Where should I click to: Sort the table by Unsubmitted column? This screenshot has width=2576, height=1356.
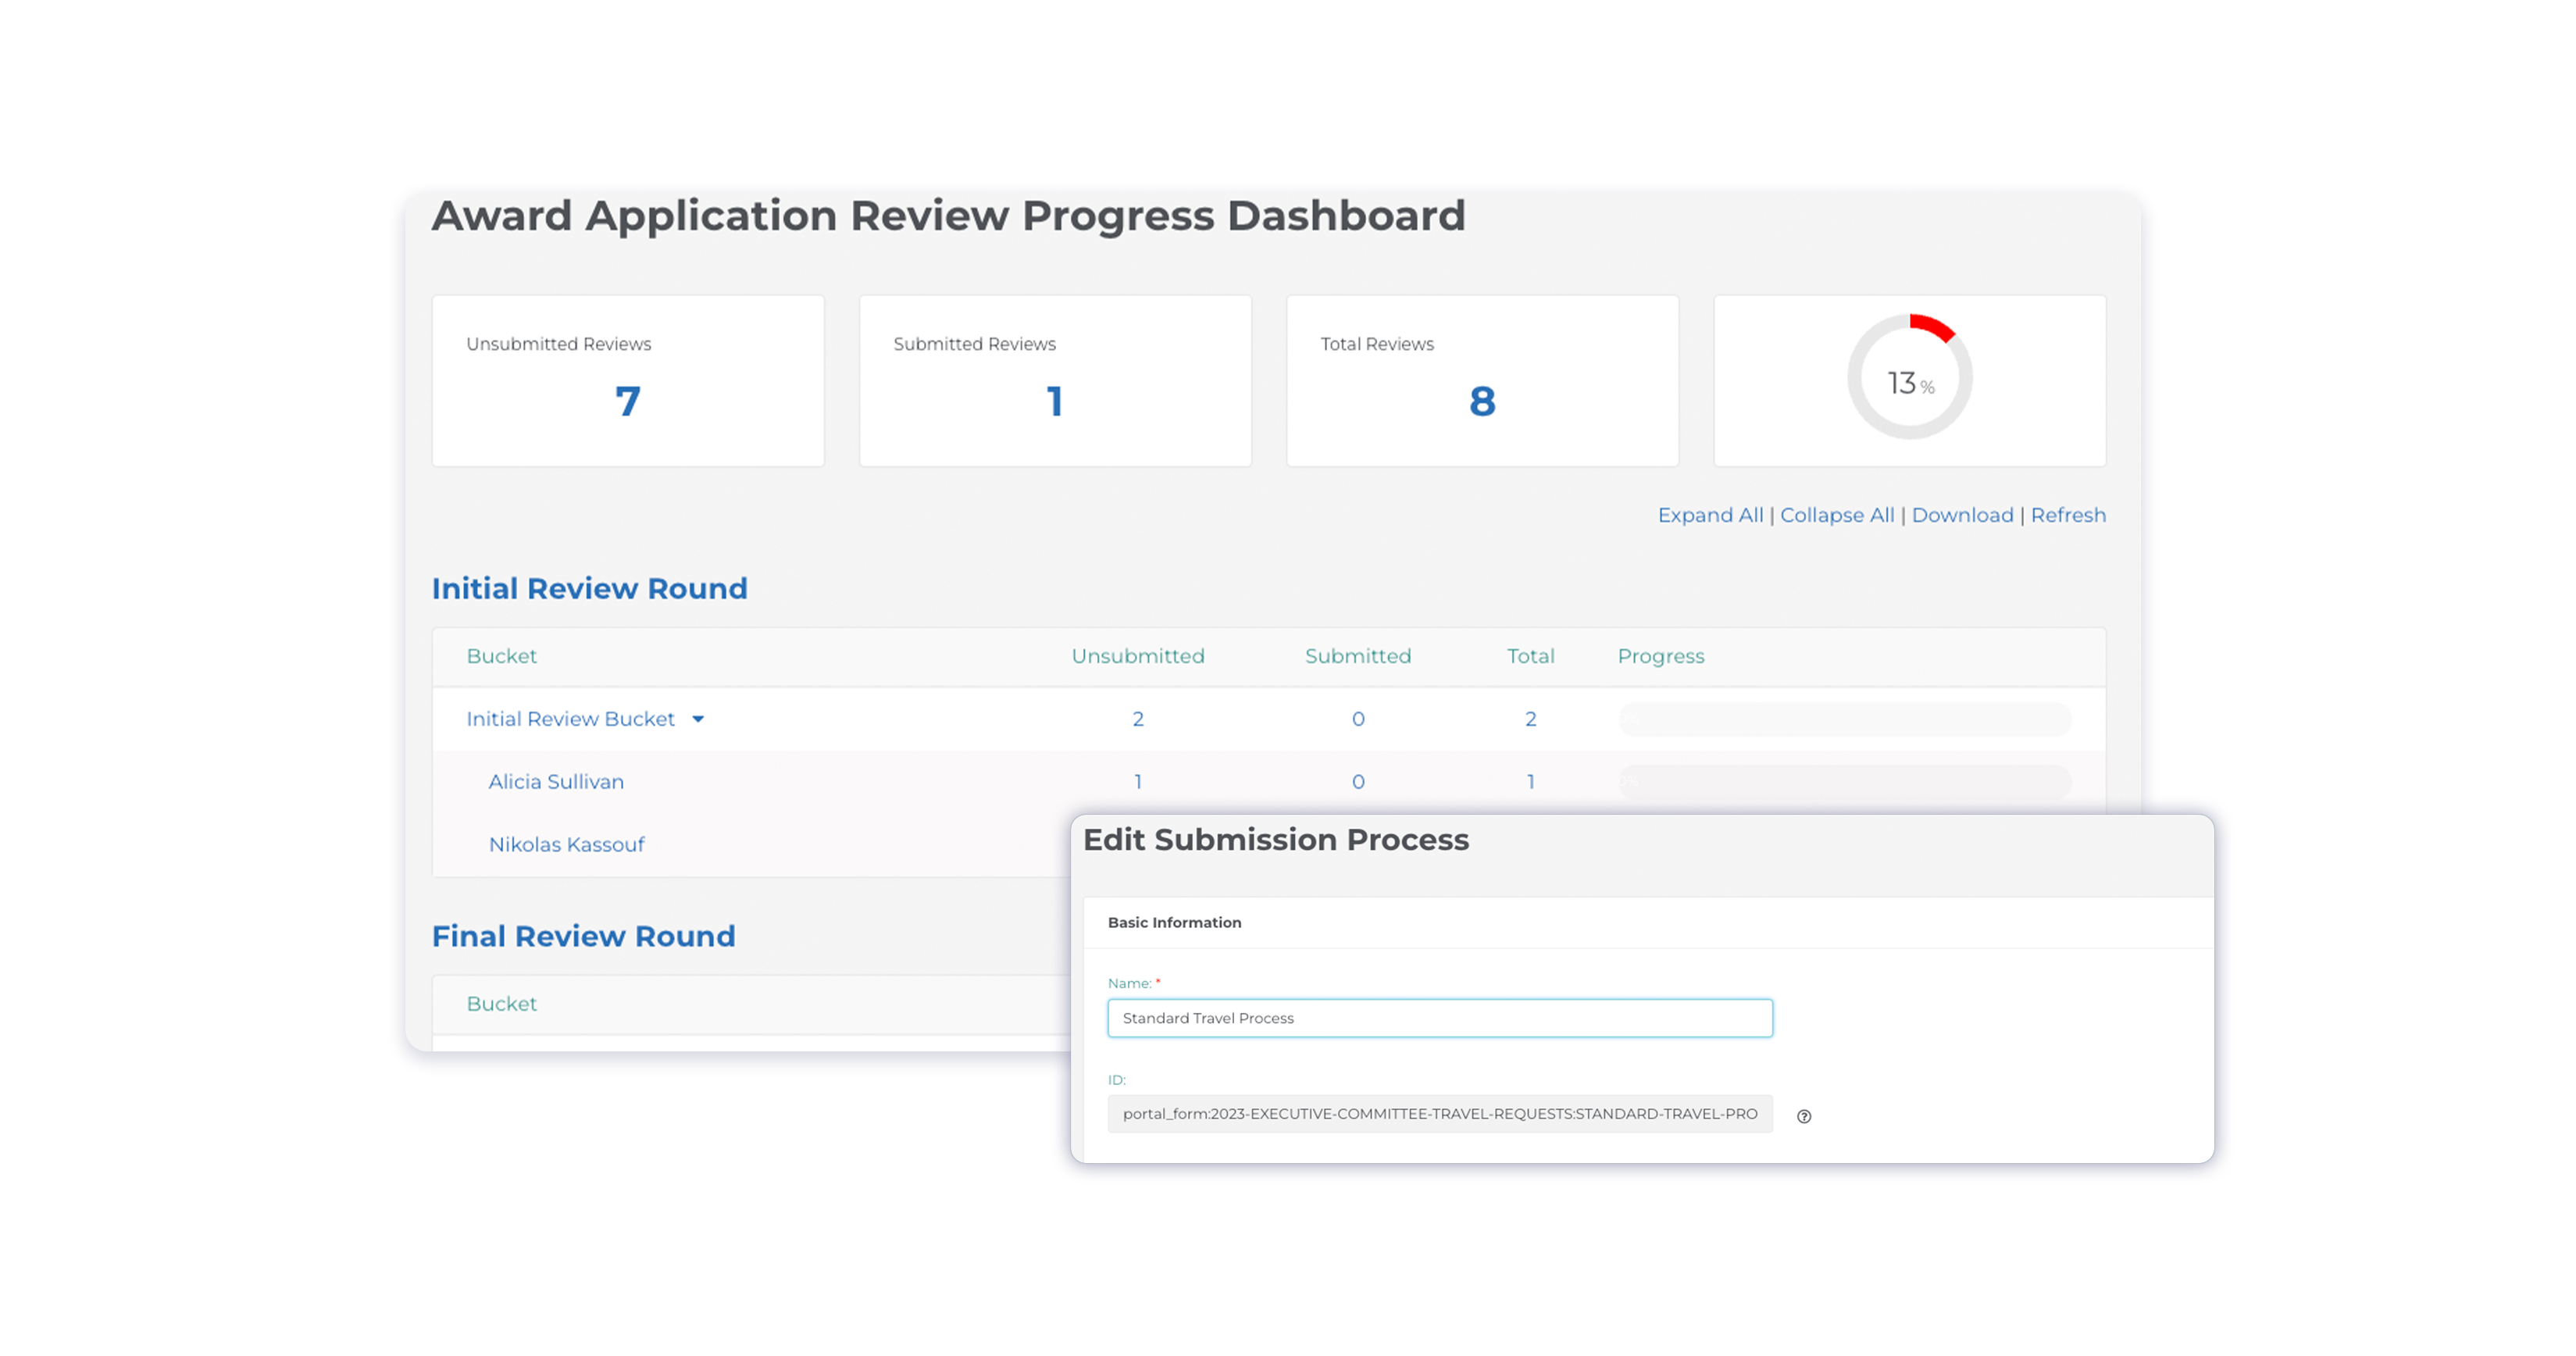coord(1137,656)
